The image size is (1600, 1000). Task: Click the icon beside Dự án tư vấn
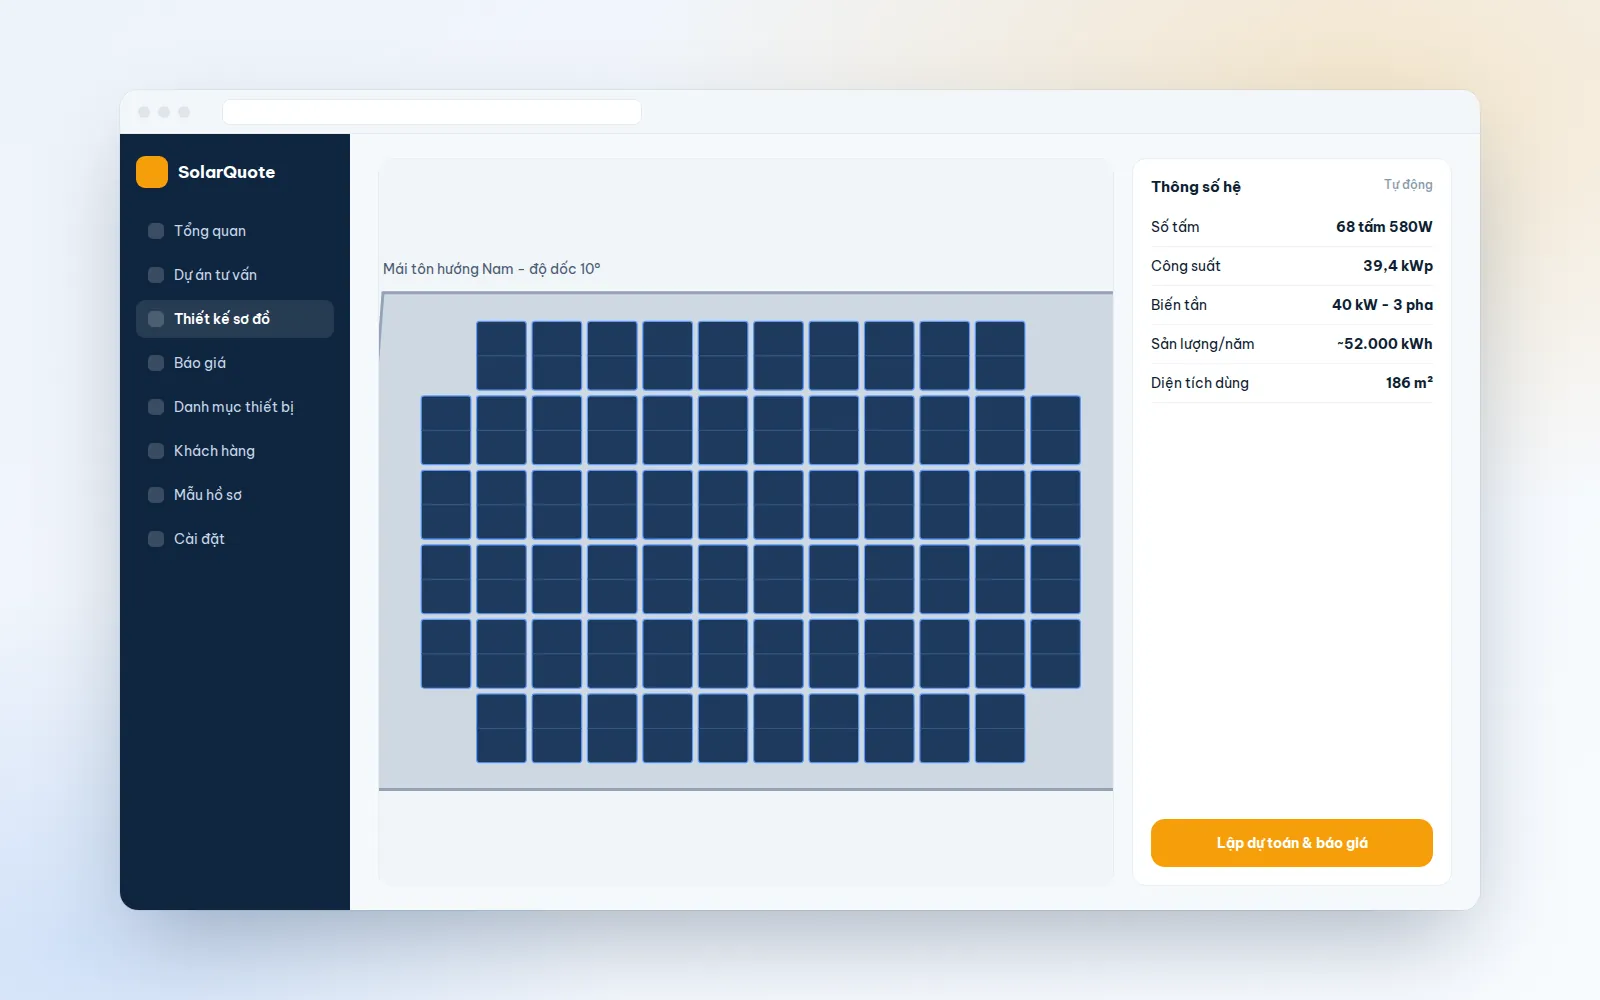[156, 275]
